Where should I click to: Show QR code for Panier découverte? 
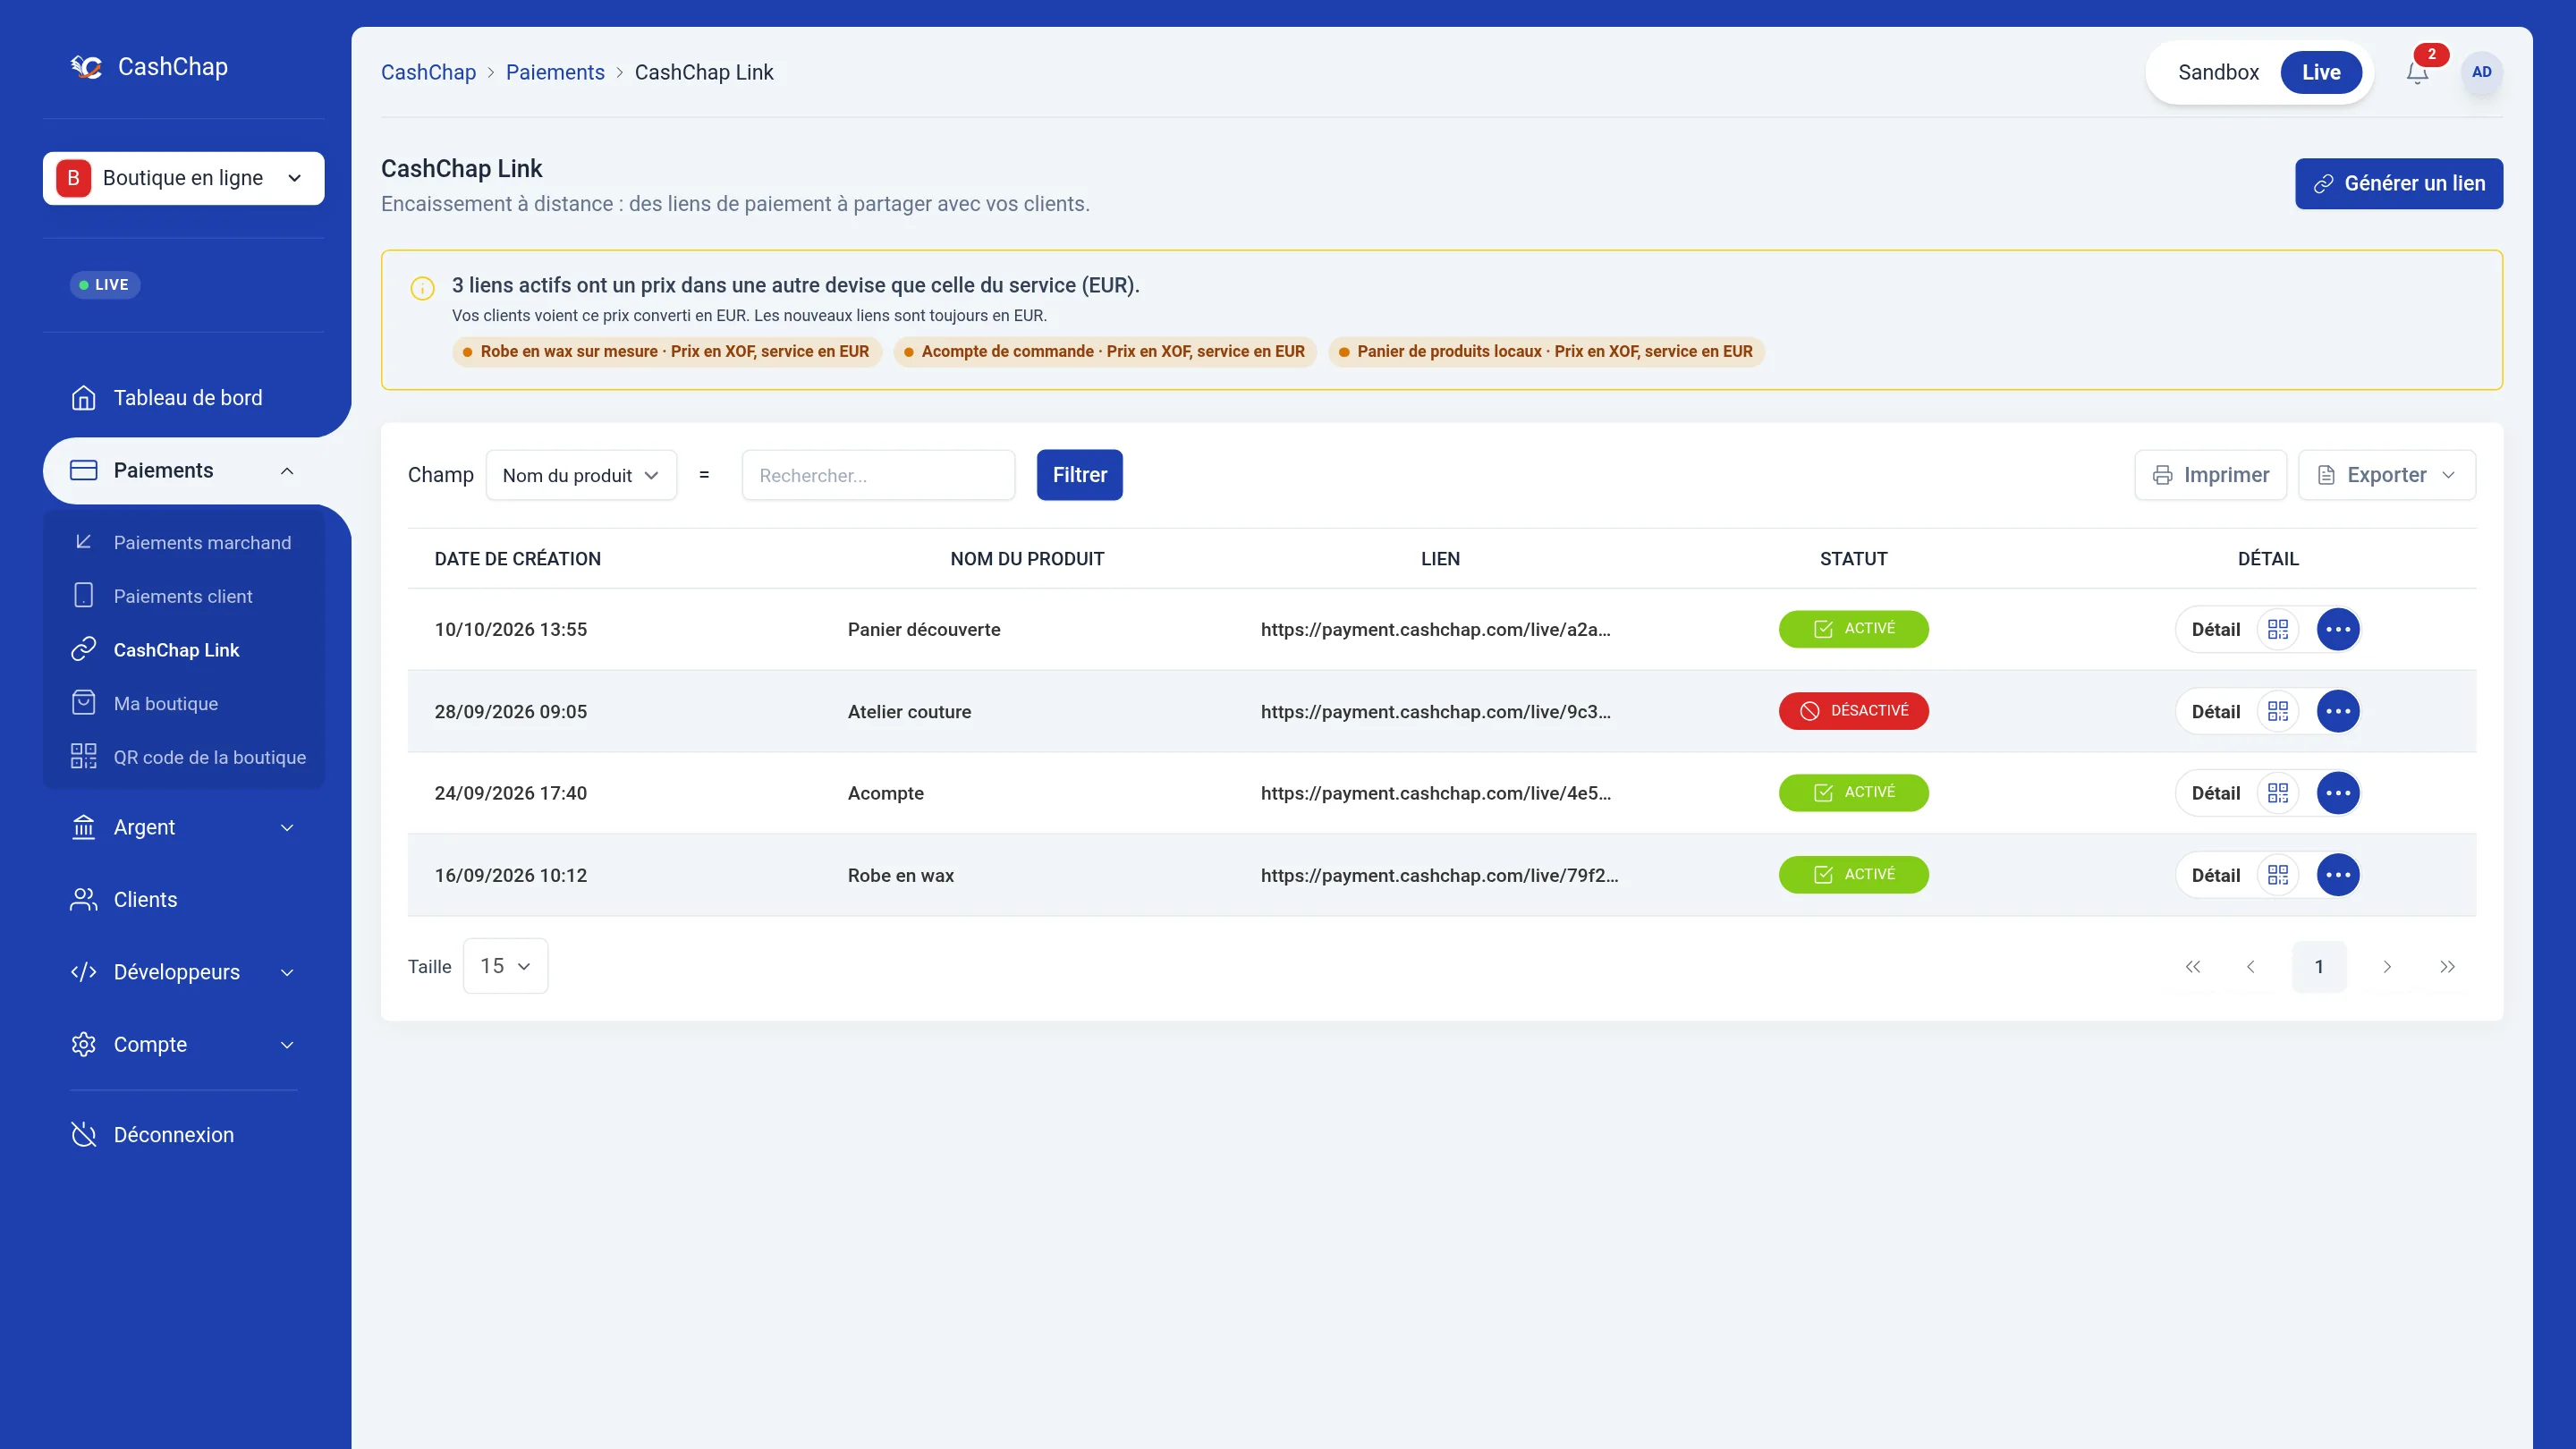pyautogui.click(x=2278, y=629)
